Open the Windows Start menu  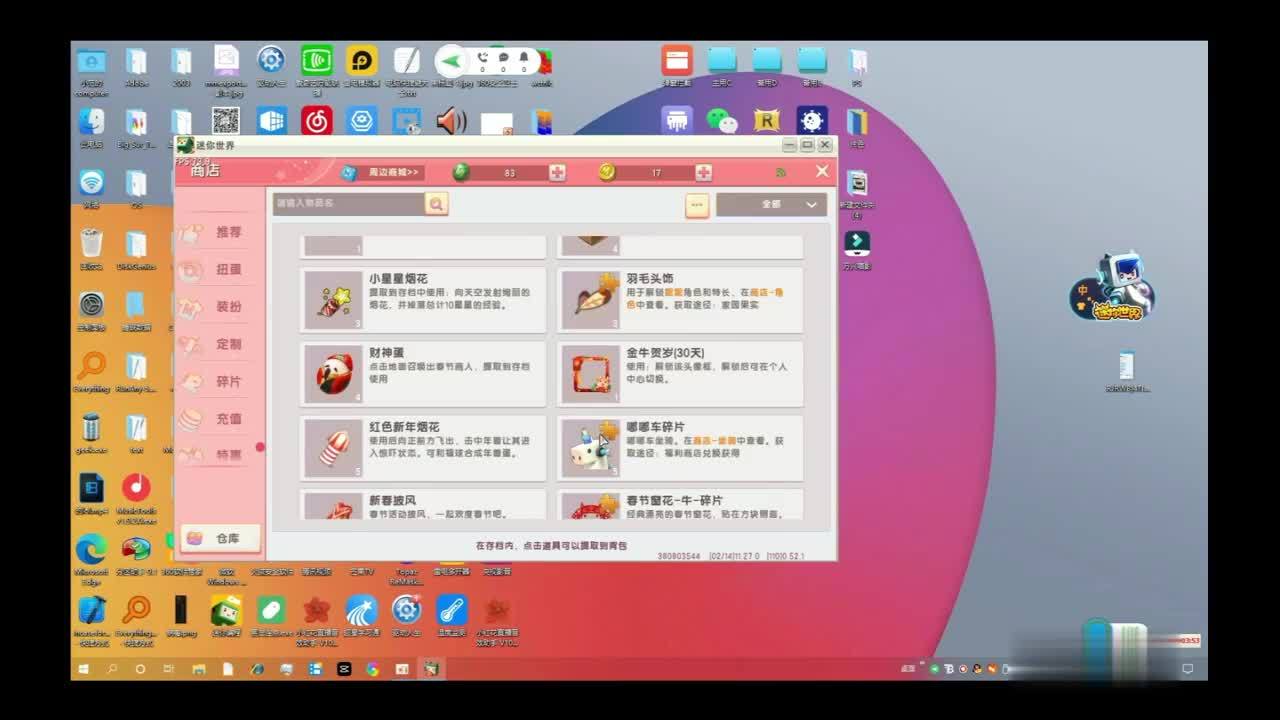pos(84,669)
